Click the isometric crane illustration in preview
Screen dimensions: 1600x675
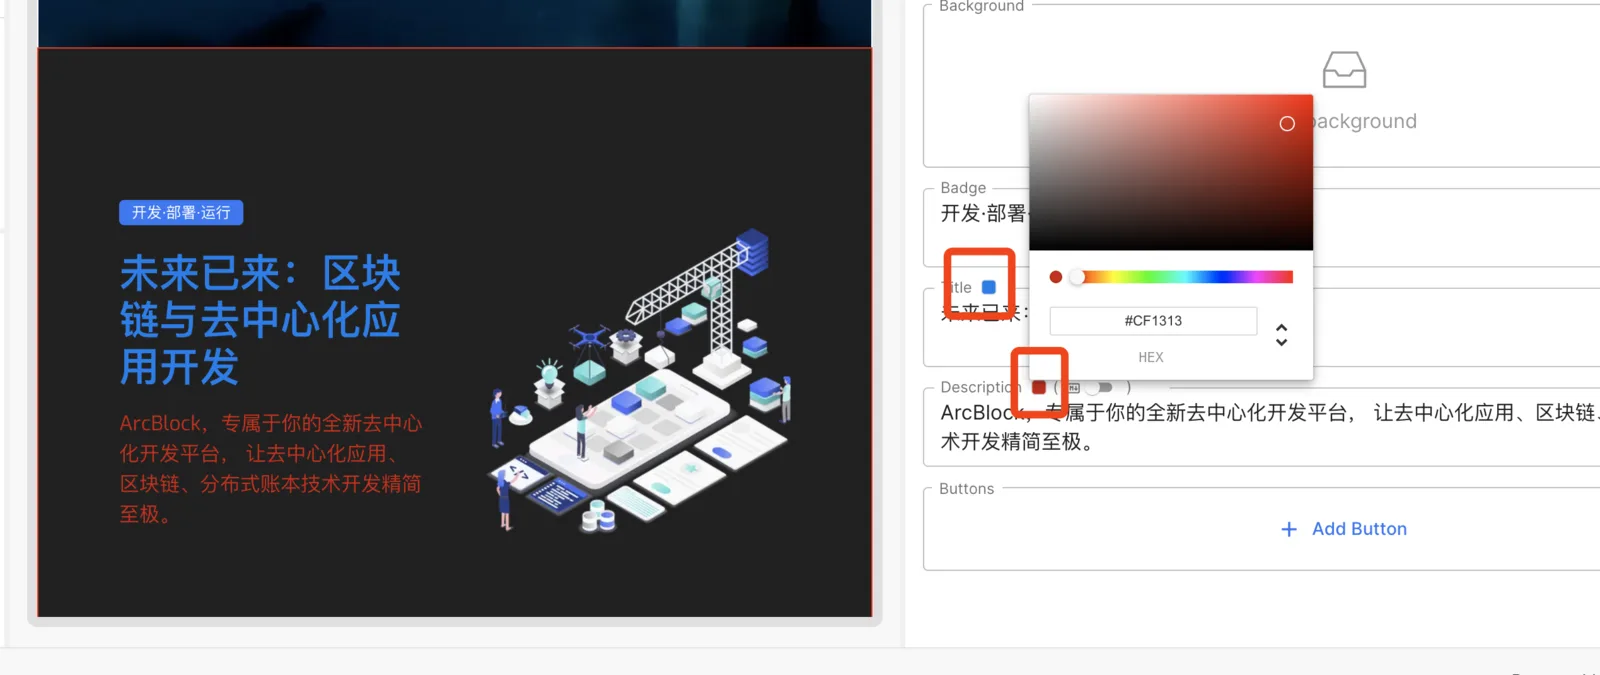point(641,381)
